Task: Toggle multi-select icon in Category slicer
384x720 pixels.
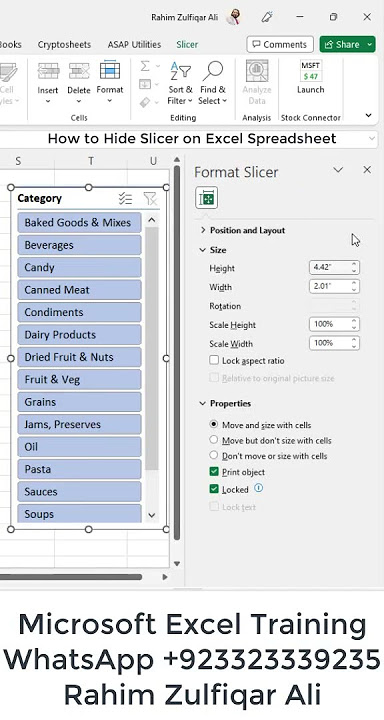Action: [x=125, y=198]
